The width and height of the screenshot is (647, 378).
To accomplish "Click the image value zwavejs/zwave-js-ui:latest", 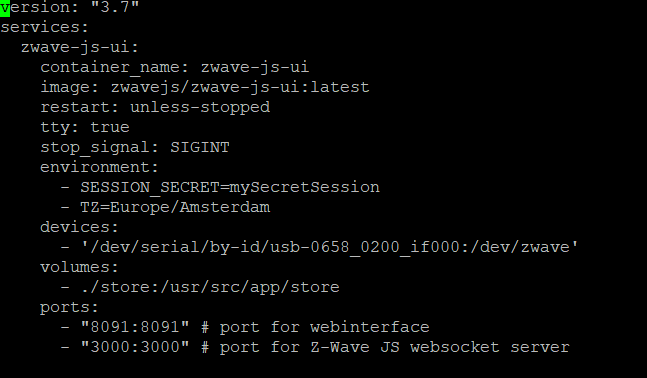I will (240, 87).
